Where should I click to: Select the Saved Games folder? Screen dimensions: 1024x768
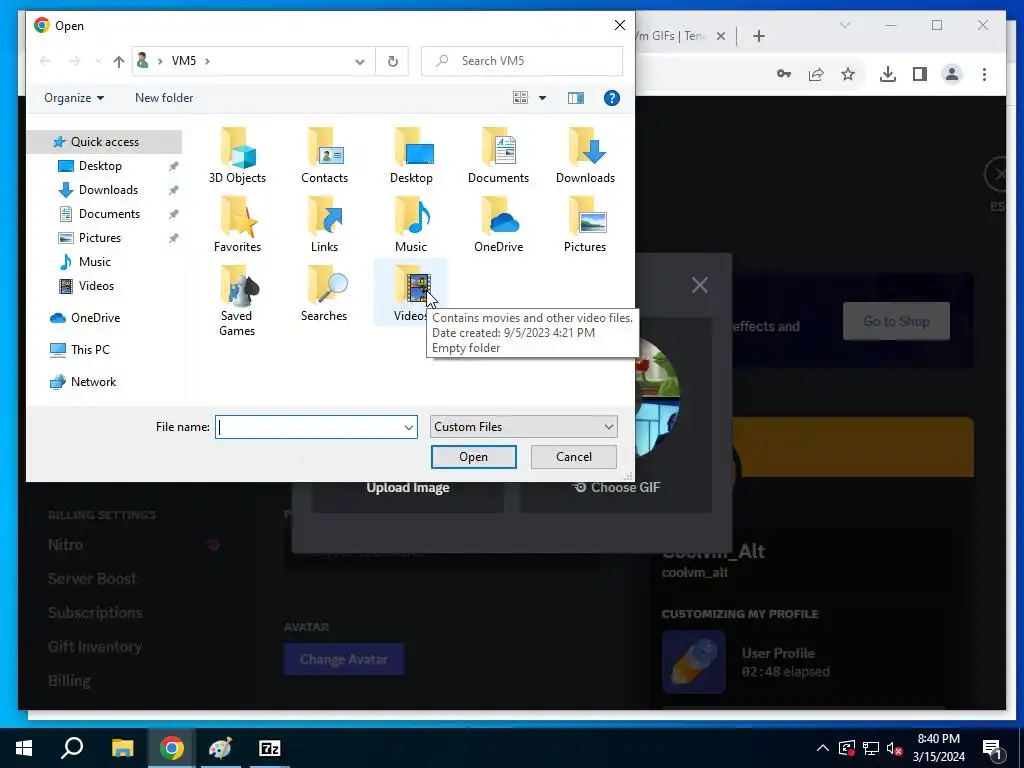click(x=237, y=301)
